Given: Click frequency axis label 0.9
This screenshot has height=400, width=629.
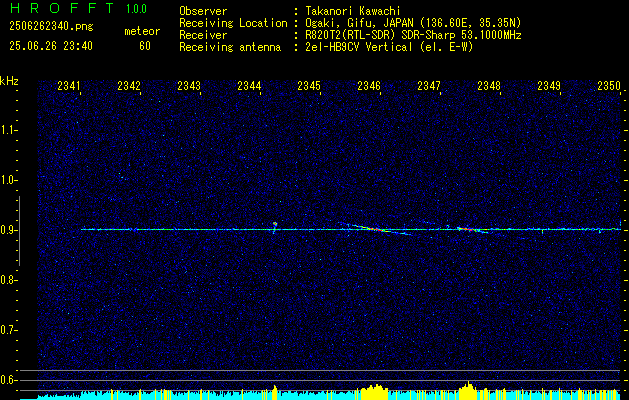Looking at the screenshot, I should click(7, 230).
